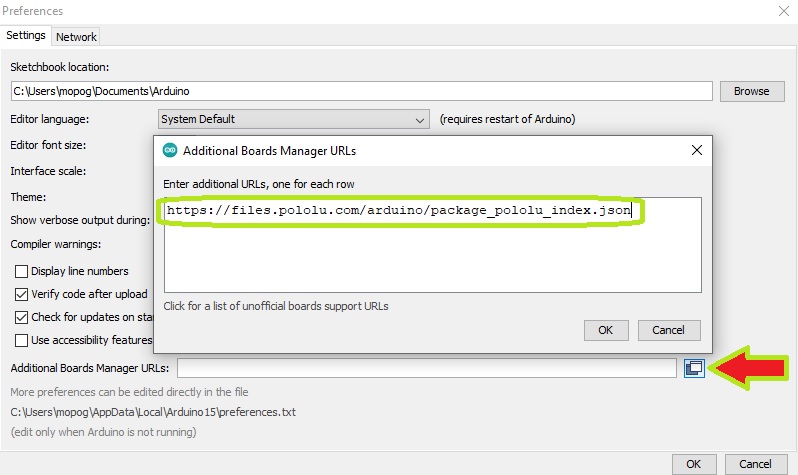Close the Additional Boards Manager URLs dialog
The height and width of the screenshot is (475, 798).
pyautogui.click(x=696, y=150)
